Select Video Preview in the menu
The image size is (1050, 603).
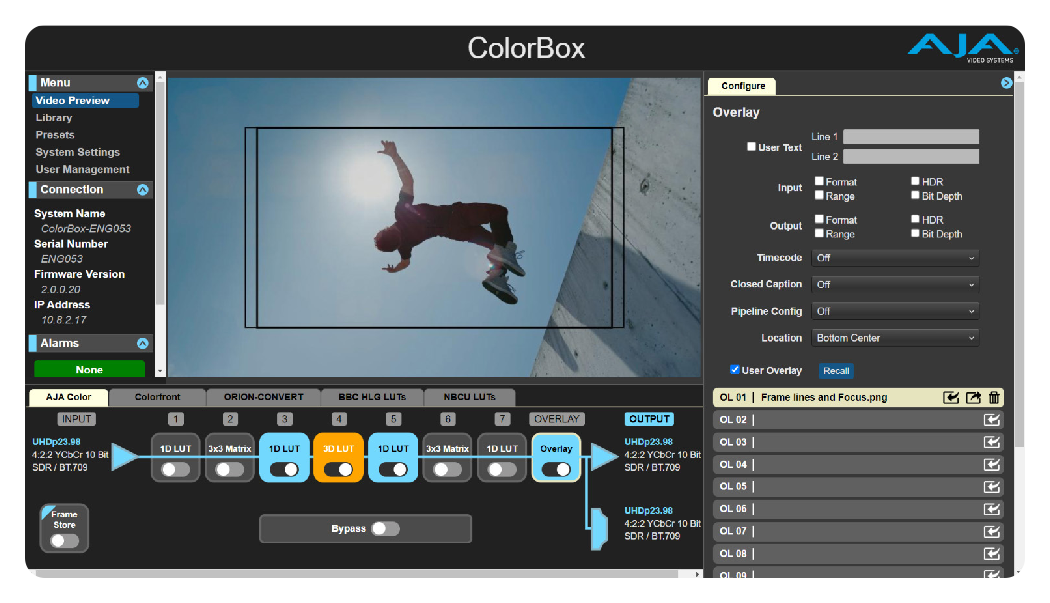(85, 100)
